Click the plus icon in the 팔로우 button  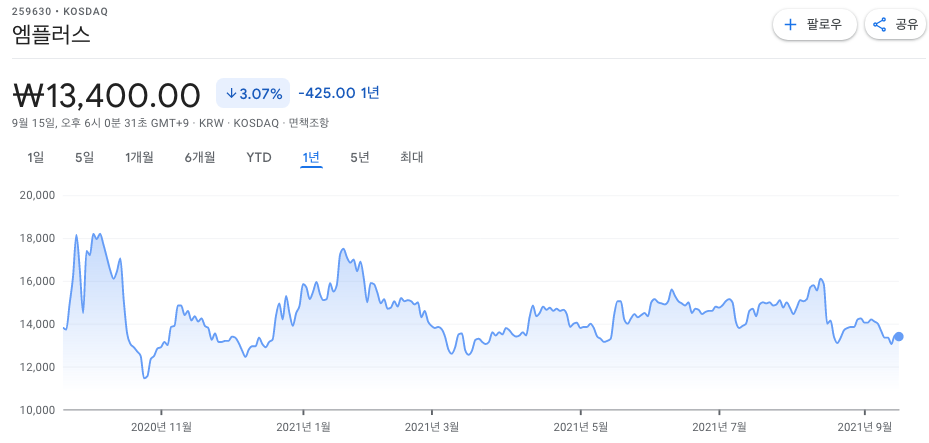point(790,25)
